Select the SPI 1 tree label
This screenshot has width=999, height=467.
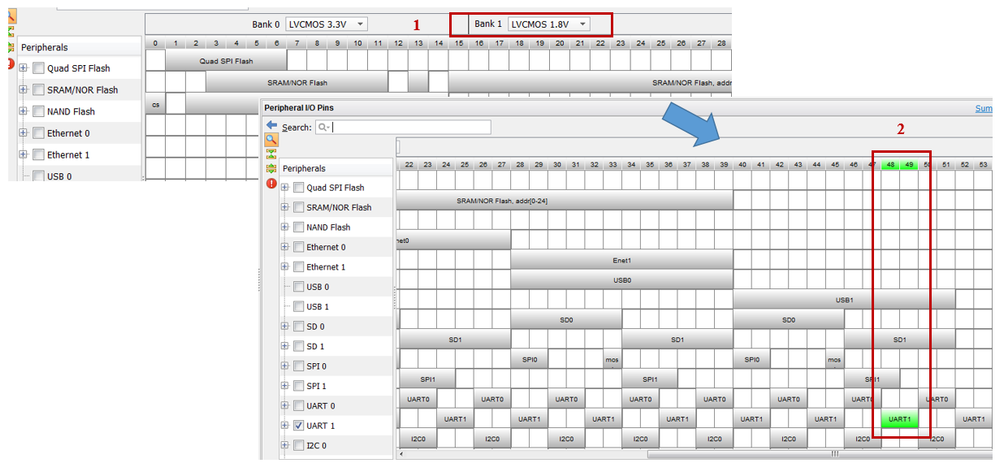click(317, 386)
